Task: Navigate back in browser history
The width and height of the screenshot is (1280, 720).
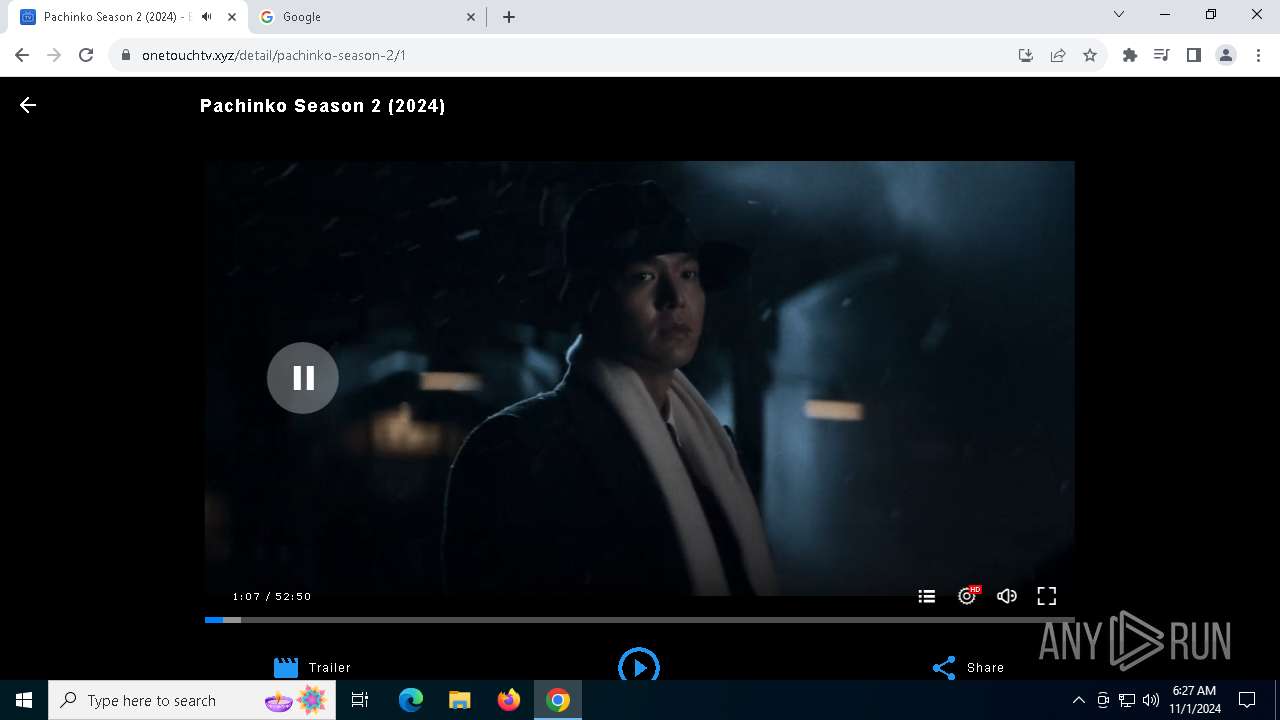Action: click(22, 55)
